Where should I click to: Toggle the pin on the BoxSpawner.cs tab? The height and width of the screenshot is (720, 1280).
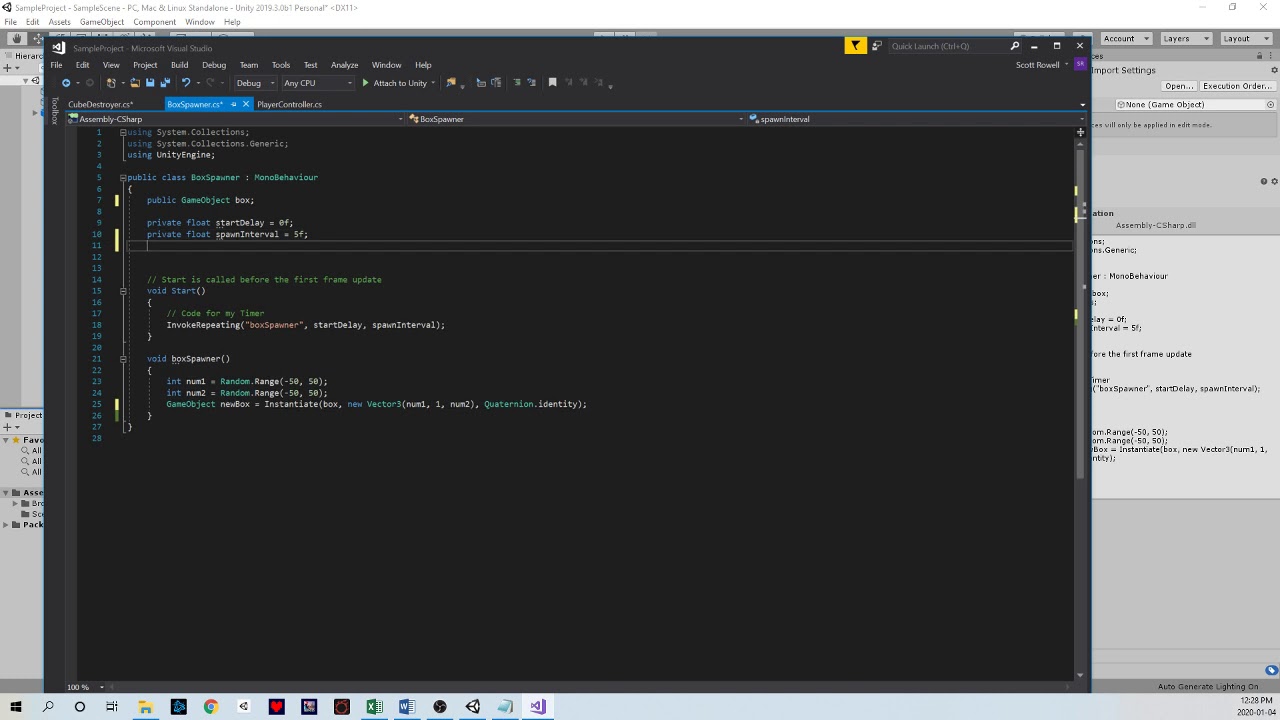click(233, 104)
